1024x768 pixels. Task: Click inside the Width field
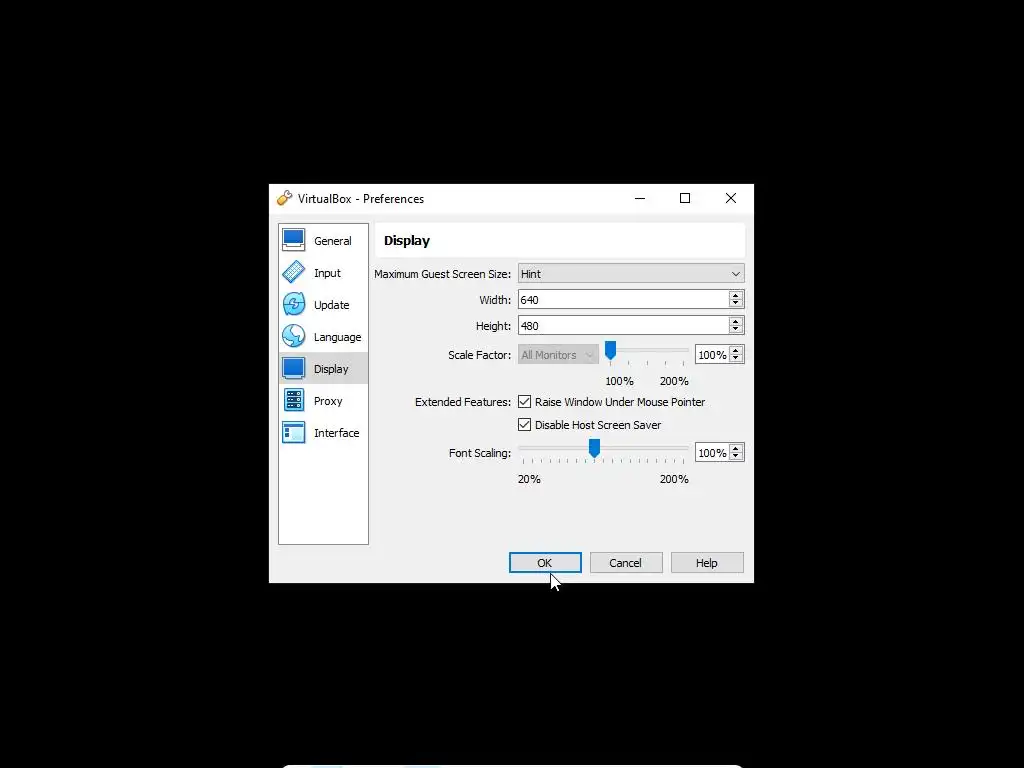point(623,300)
